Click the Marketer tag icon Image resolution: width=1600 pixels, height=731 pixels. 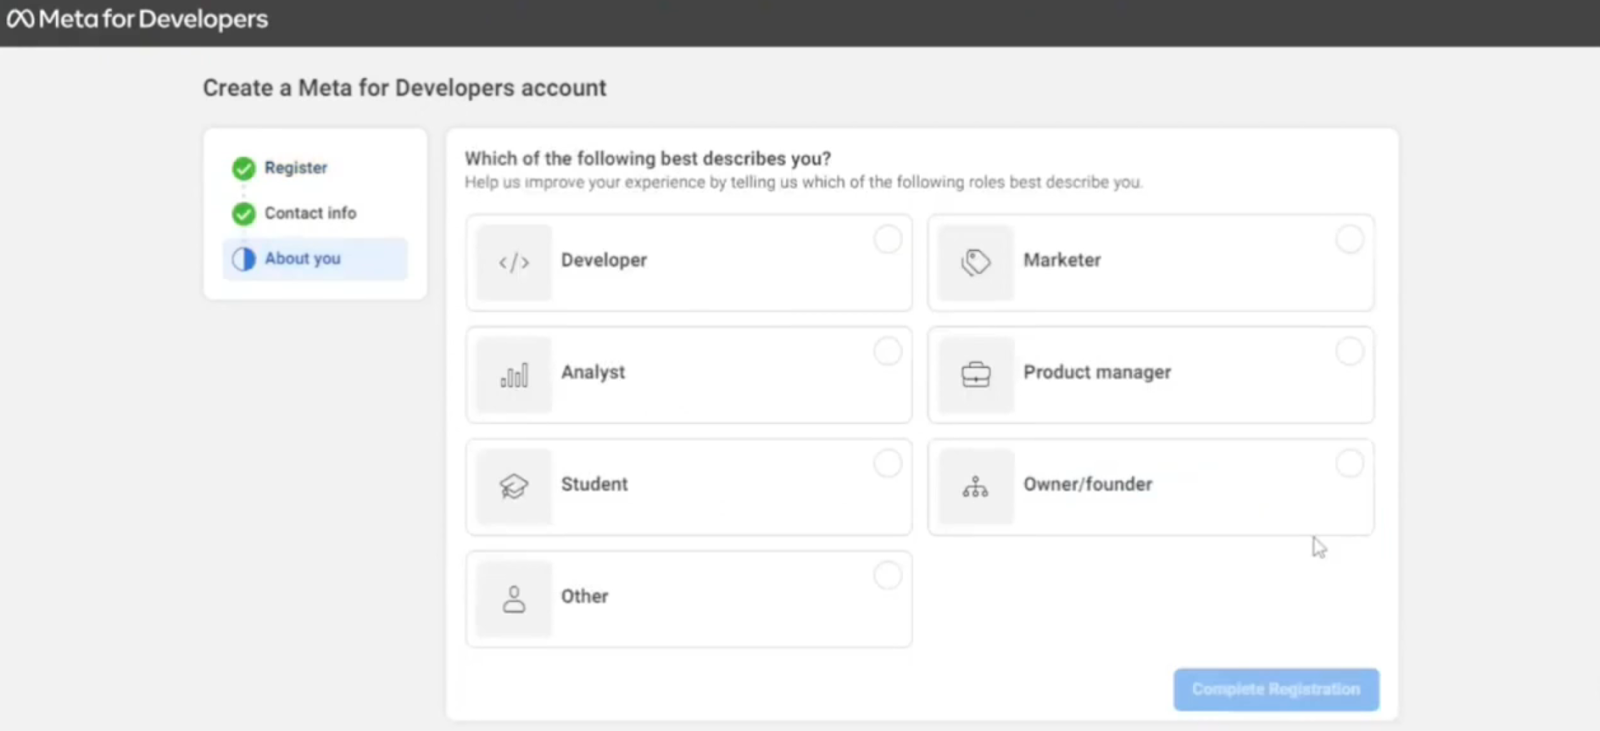tap(976, 263)
